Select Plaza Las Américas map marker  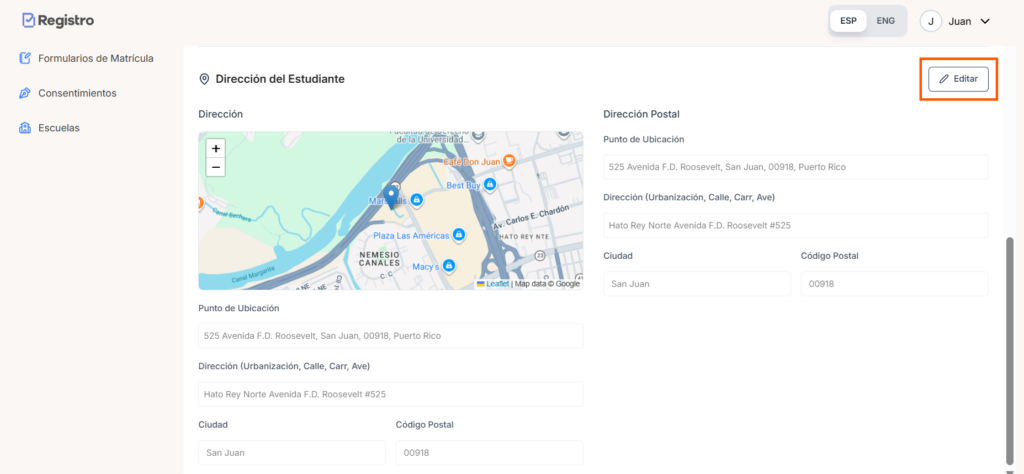click(458, 235)
